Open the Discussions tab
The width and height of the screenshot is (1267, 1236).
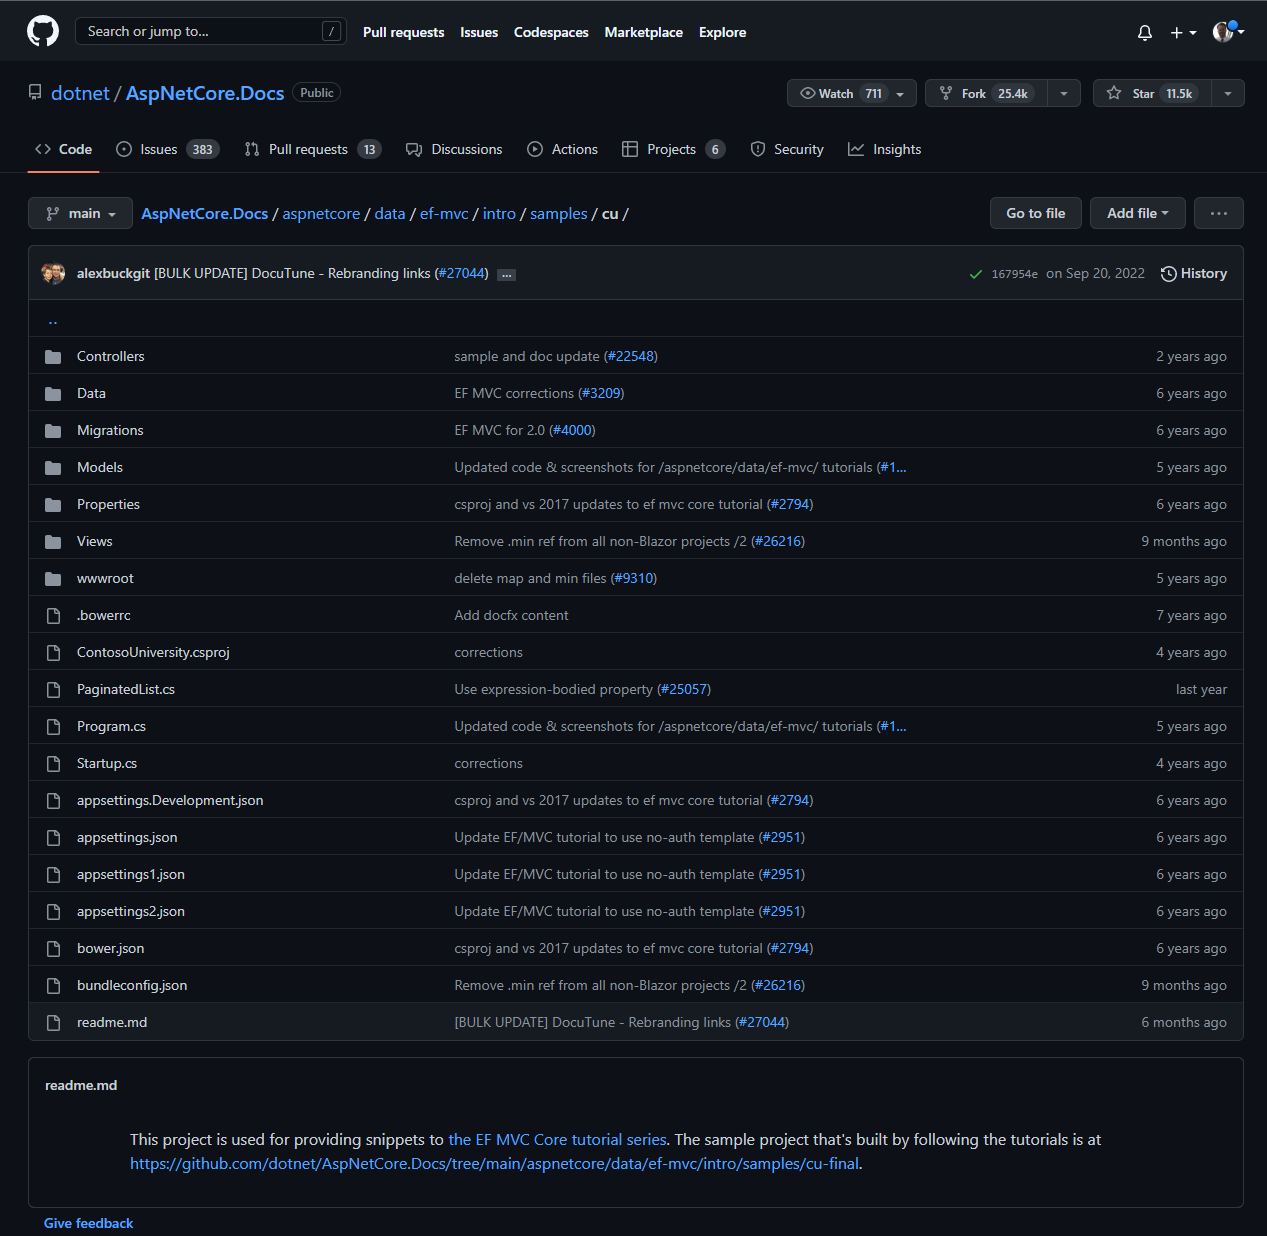tap(454, 149)
